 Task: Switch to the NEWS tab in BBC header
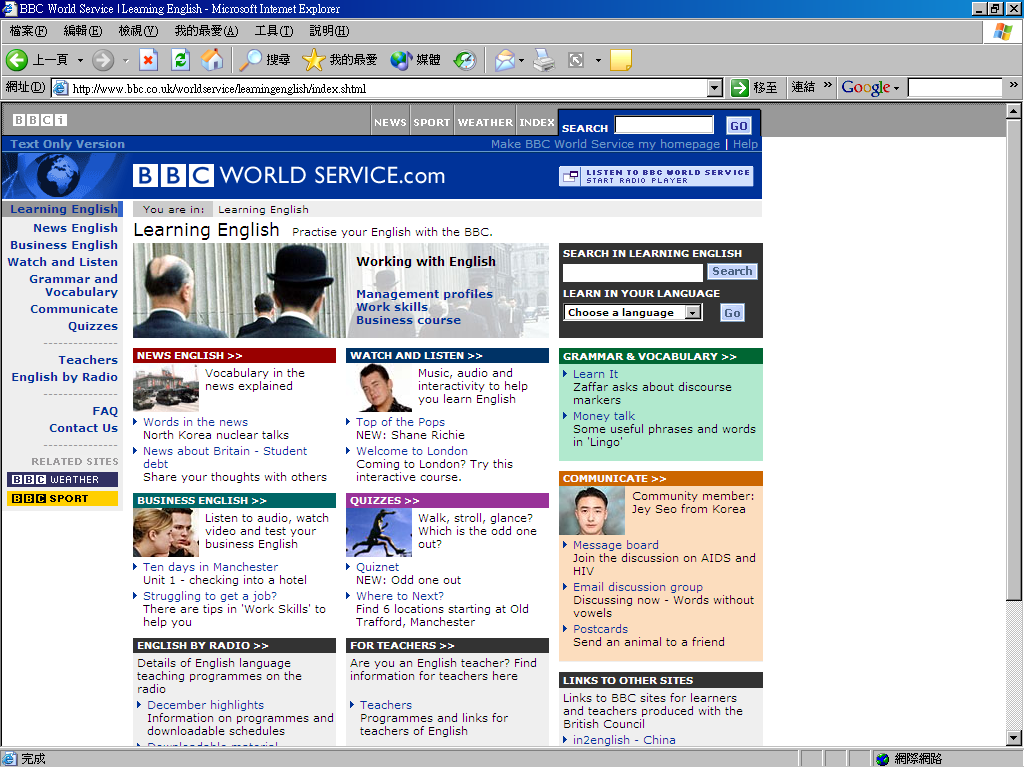[x=390, y=122]
